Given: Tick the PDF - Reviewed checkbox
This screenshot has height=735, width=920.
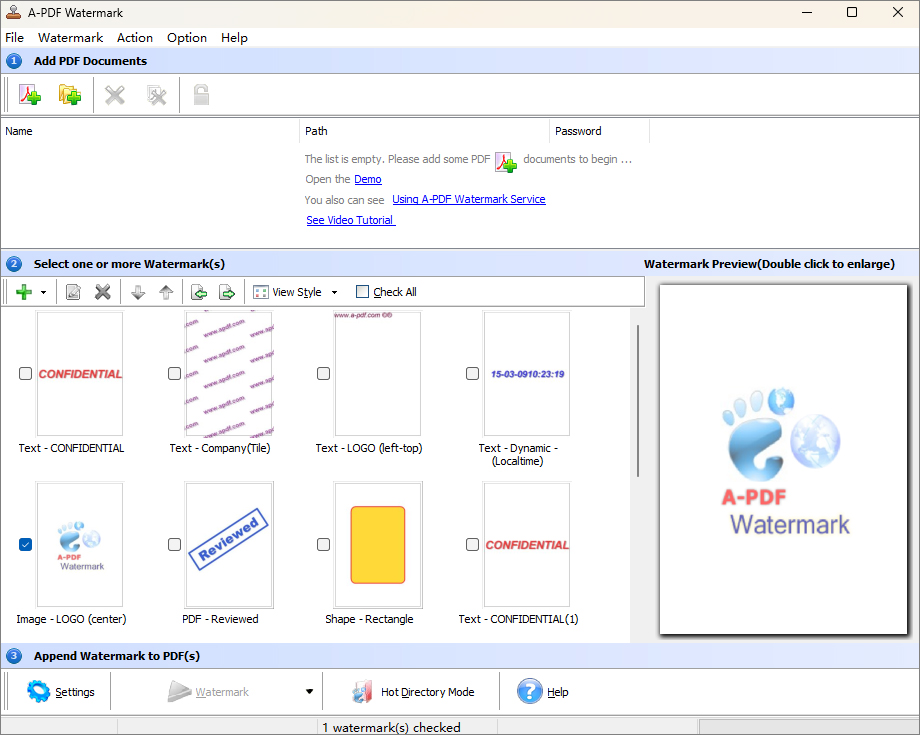Looking at the screenshot, I should (x=174, y=544).
